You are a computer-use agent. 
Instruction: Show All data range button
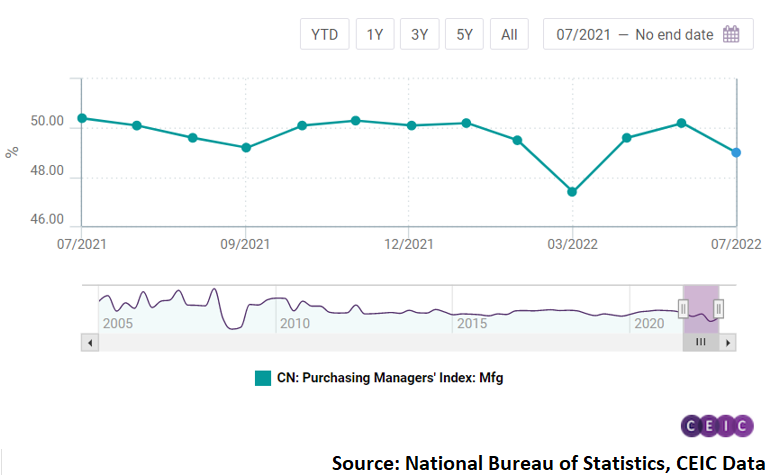(509, 34)
